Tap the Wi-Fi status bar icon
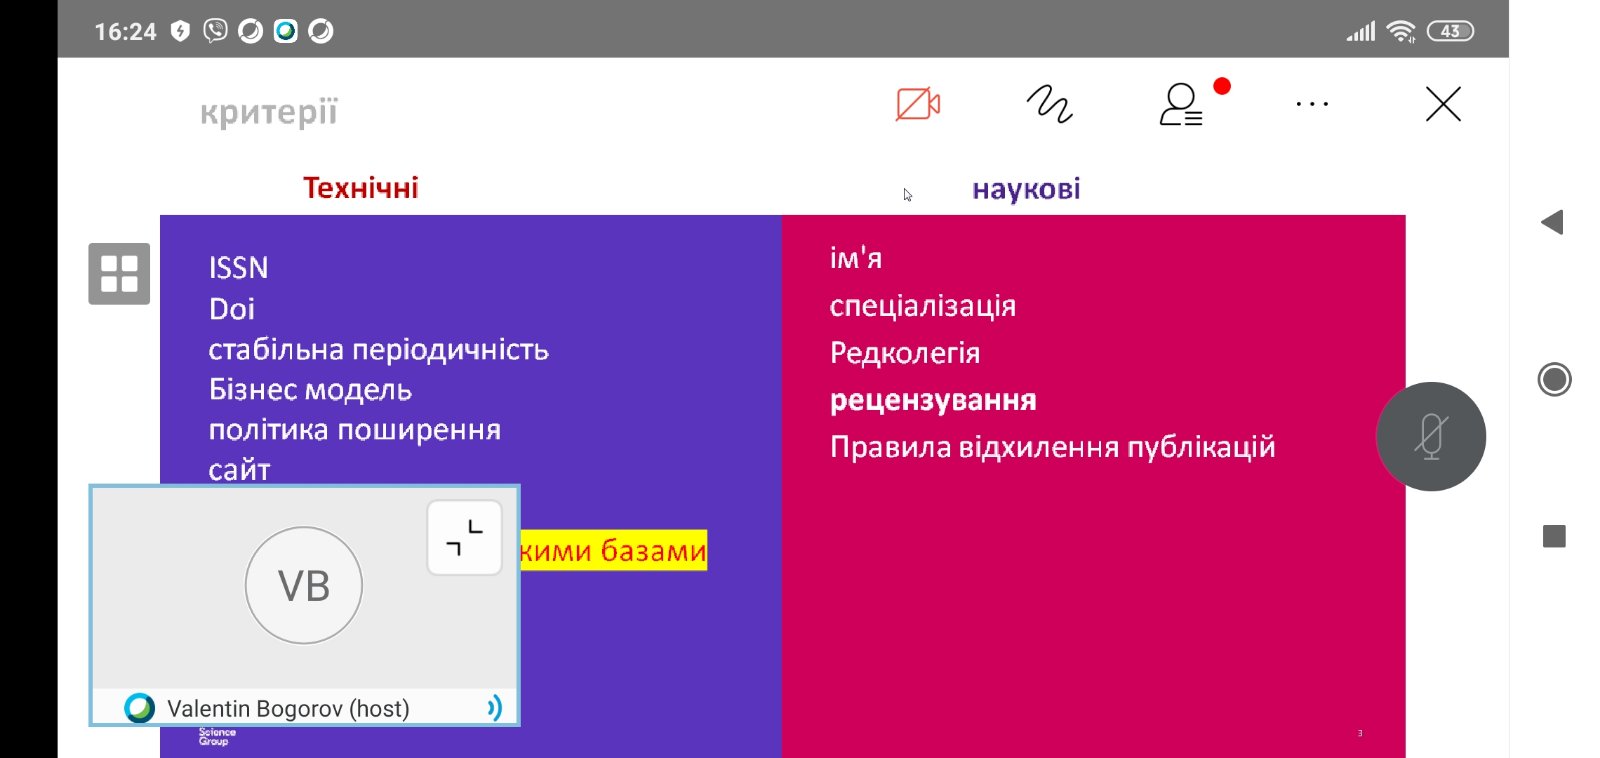The image size is (1600, 758). click(x=1401, y=32)
